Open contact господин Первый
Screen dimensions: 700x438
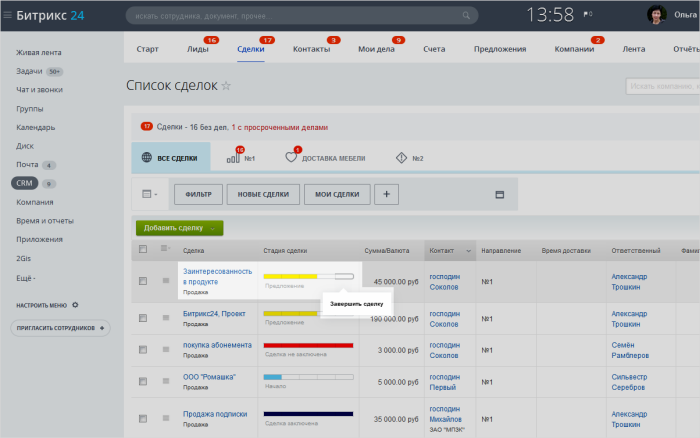[445, 382]
